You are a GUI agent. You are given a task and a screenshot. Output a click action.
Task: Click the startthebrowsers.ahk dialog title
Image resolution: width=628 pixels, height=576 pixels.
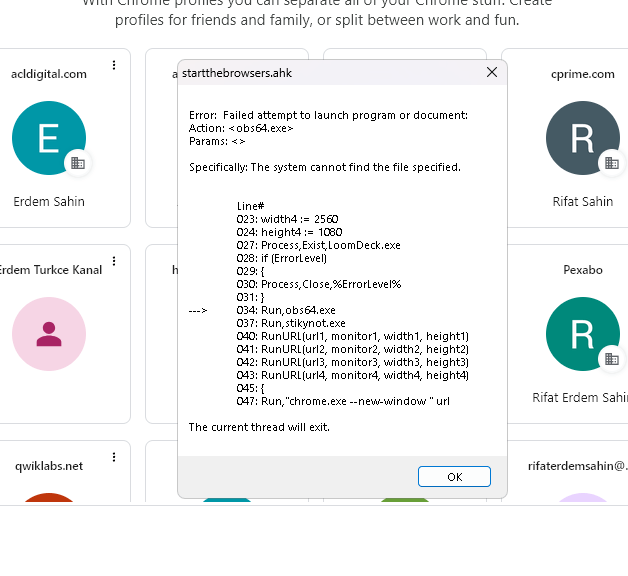tap(237, 73)
